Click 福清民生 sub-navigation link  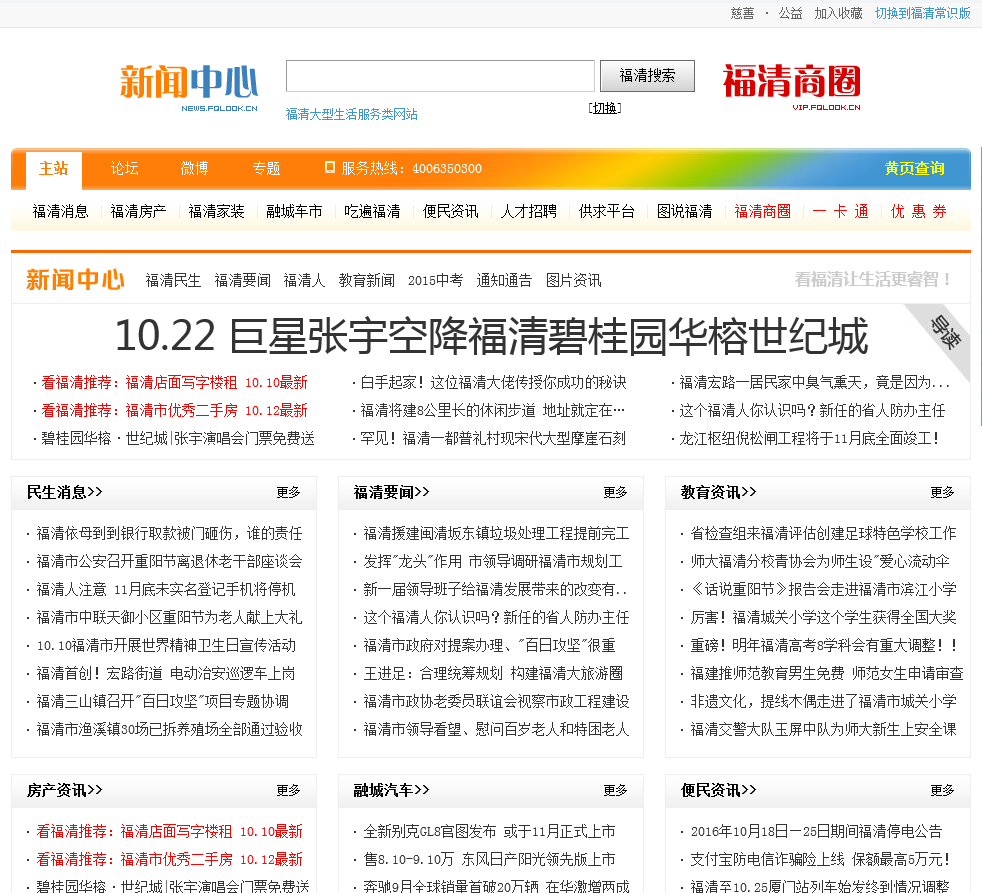173,281
